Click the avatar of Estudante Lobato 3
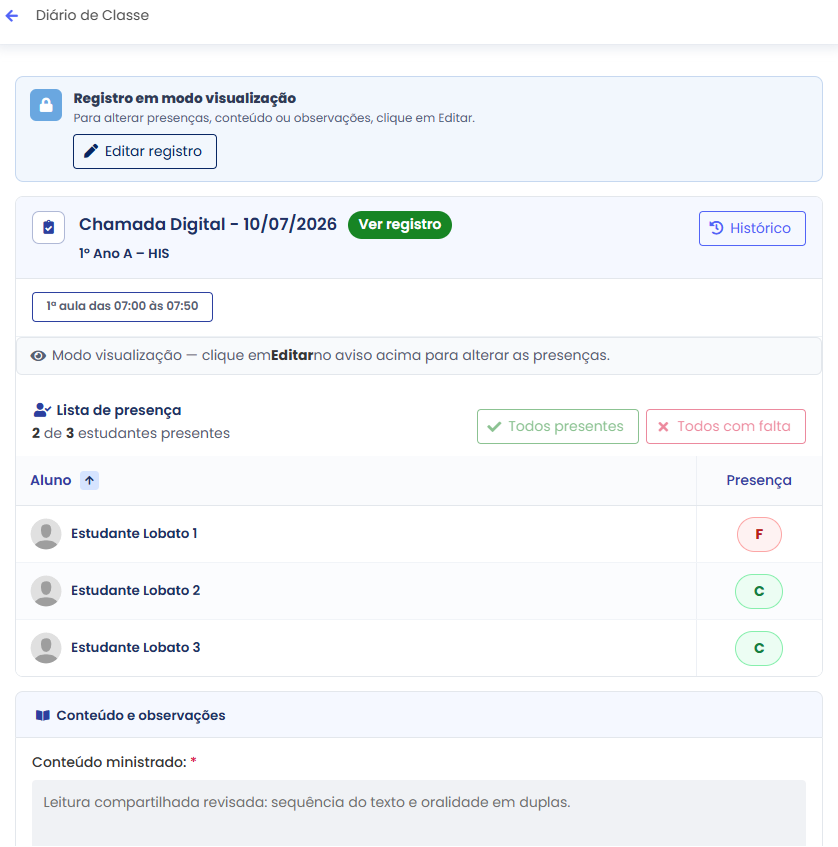Viewport: 838px width, 847px height. pos(46,648)
